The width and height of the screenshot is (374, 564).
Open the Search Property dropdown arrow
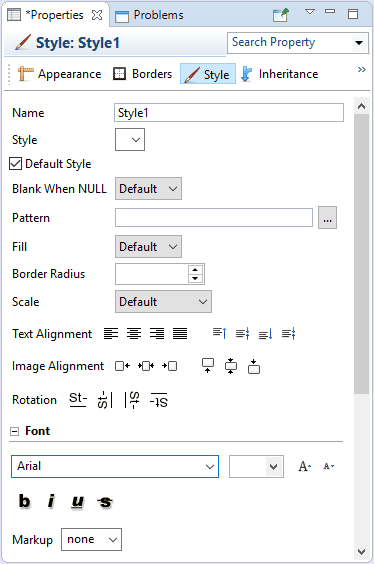[x=359, y=43]
